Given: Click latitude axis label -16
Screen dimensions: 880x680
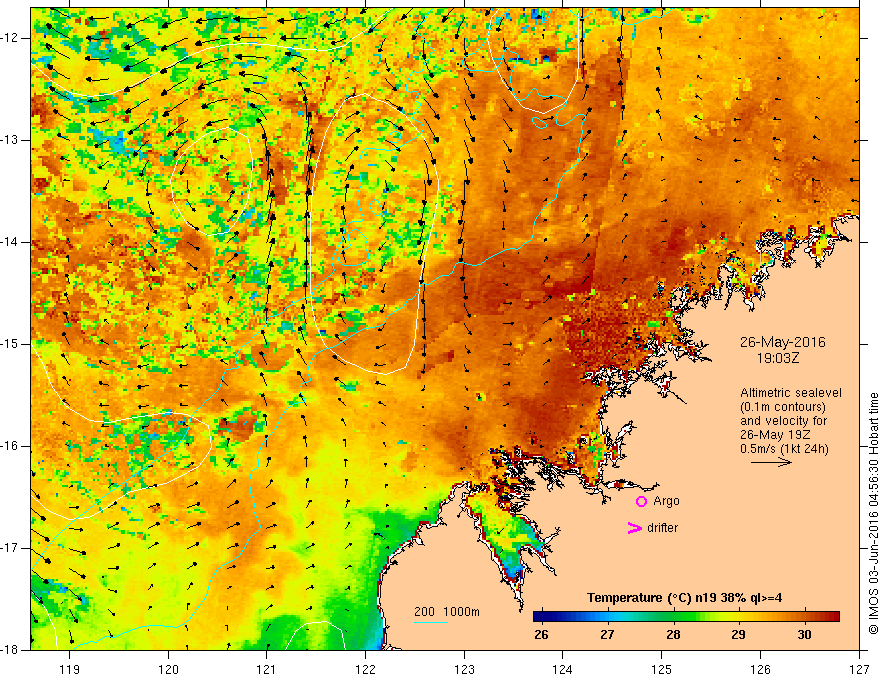Looking at the screenshot, I should tap(10, 446).
